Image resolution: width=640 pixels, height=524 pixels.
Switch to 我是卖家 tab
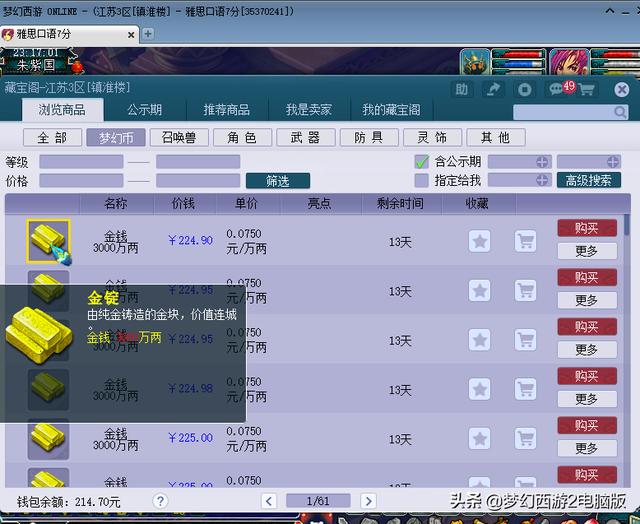tap(309, 110)
